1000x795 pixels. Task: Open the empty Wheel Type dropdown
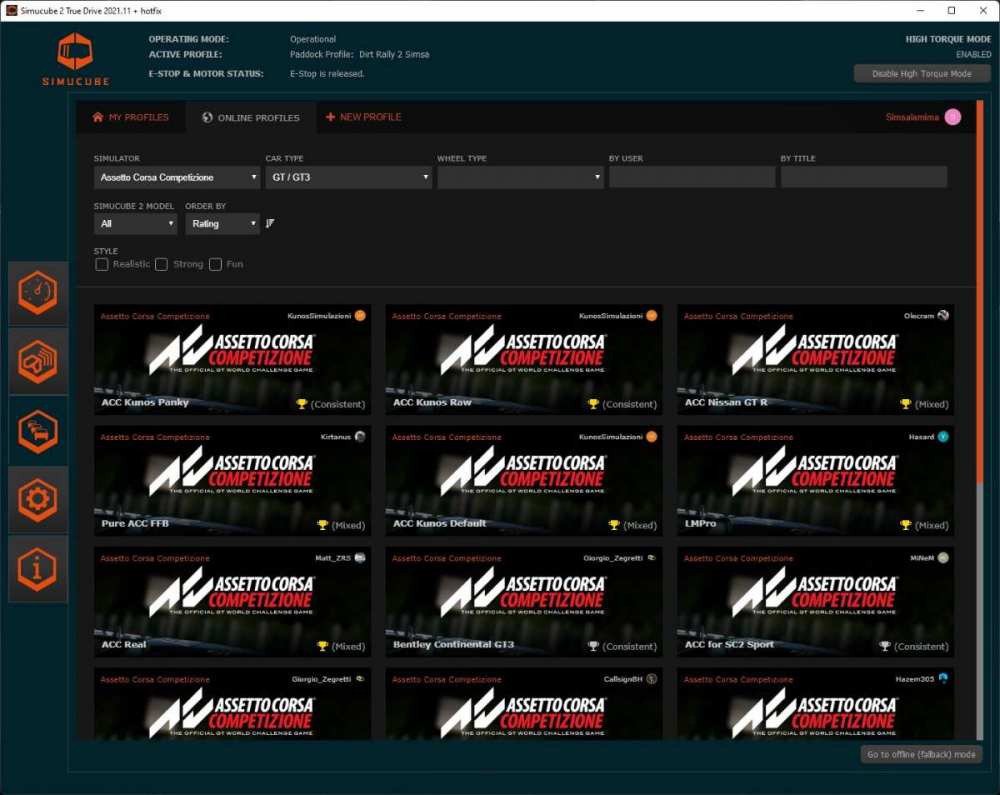pyautogui.click(x=520, y=177)
